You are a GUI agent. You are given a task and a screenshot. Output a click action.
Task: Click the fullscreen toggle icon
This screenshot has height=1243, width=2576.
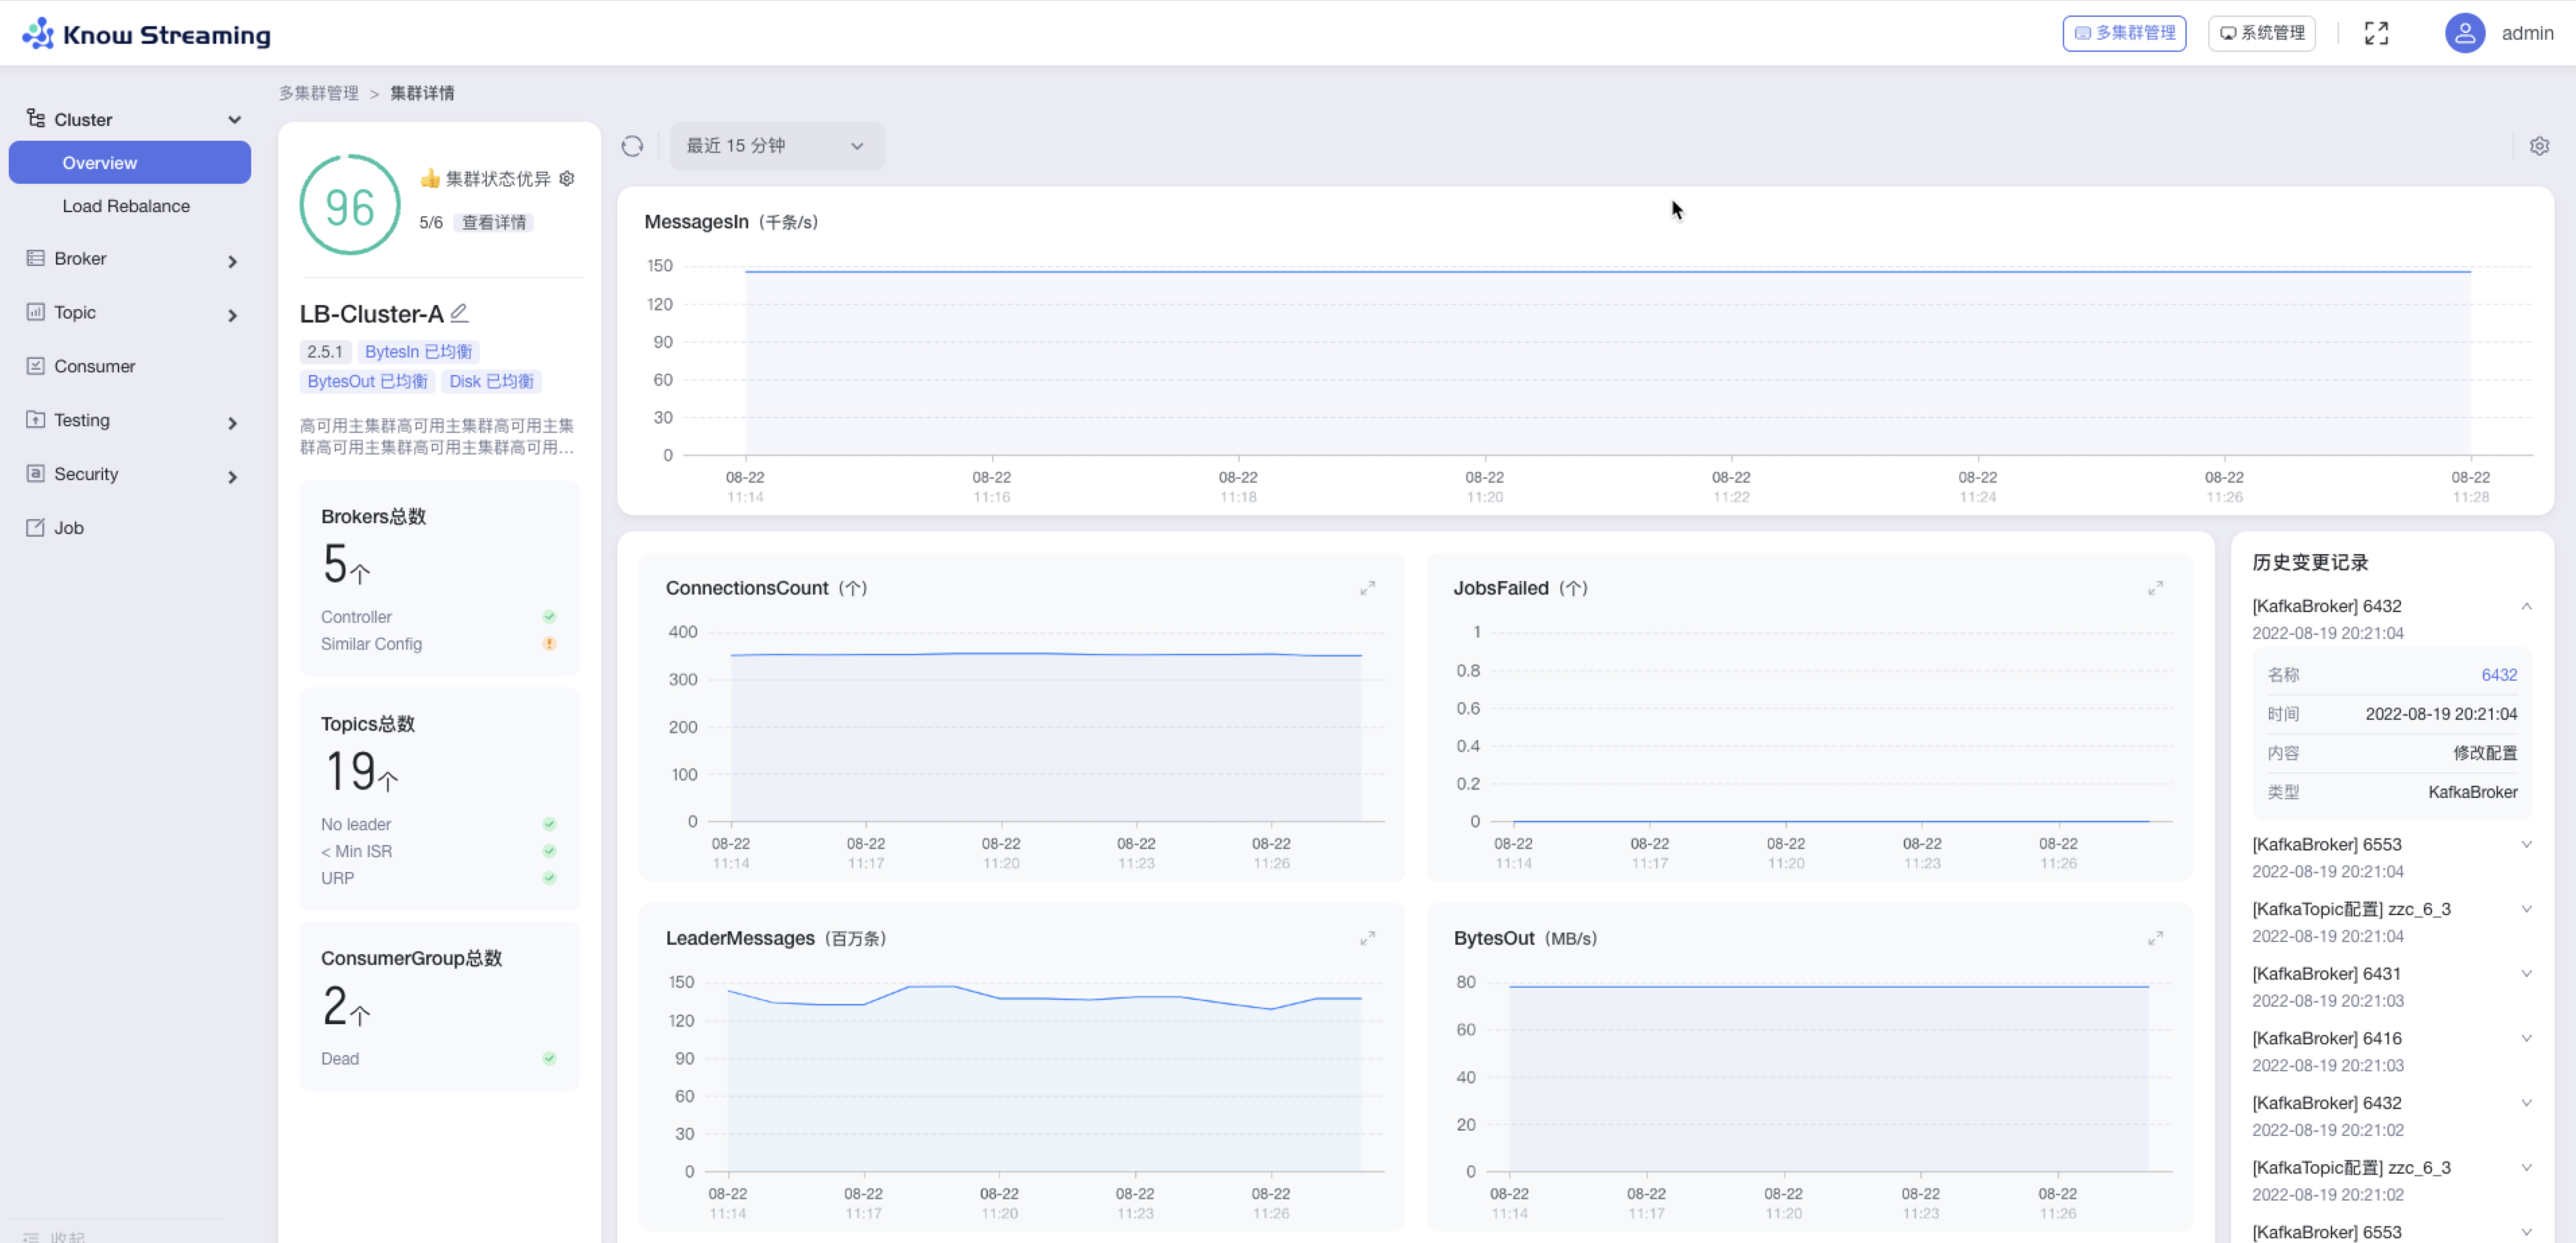[x=2376, y=33]
